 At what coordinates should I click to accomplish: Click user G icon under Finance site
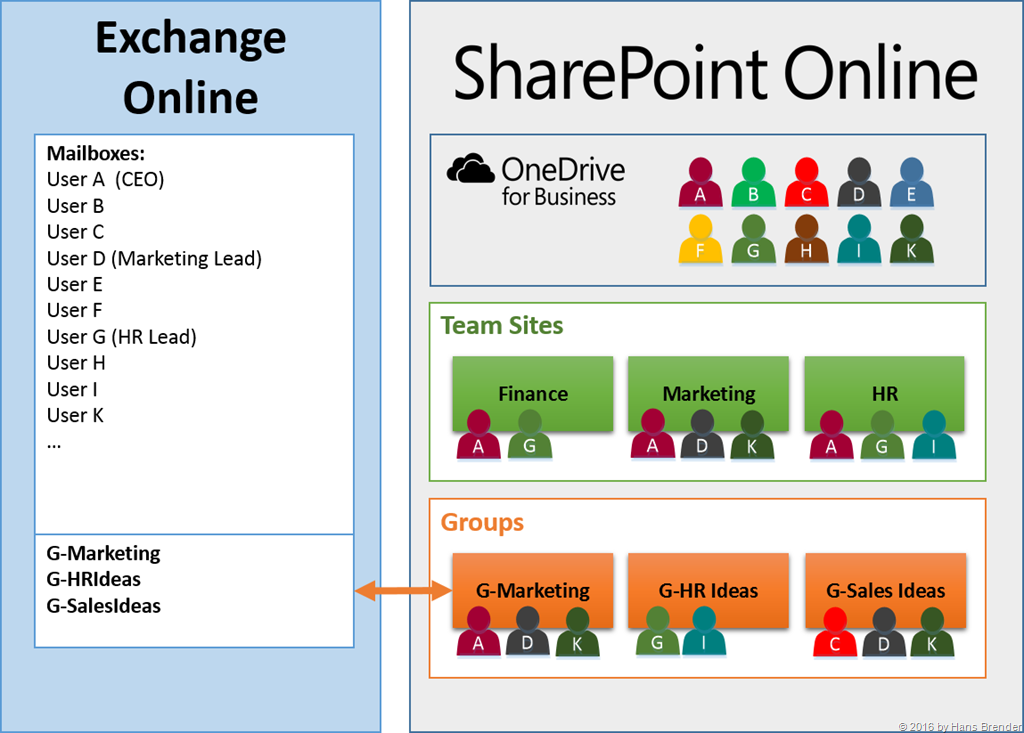point(531,435)
